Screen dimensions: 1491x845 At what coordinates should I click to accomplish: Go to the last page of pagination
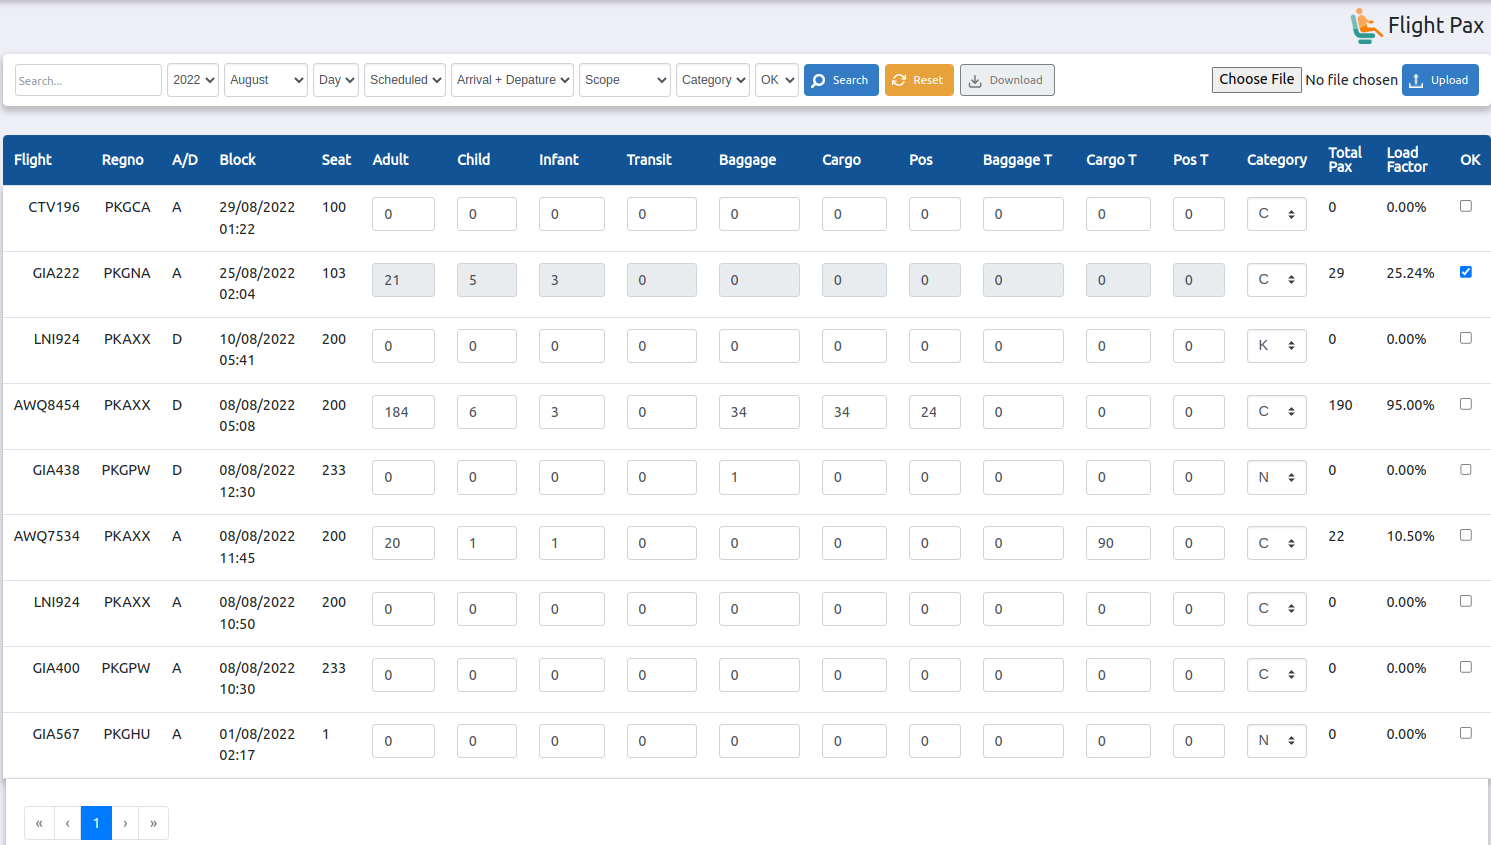153,823
